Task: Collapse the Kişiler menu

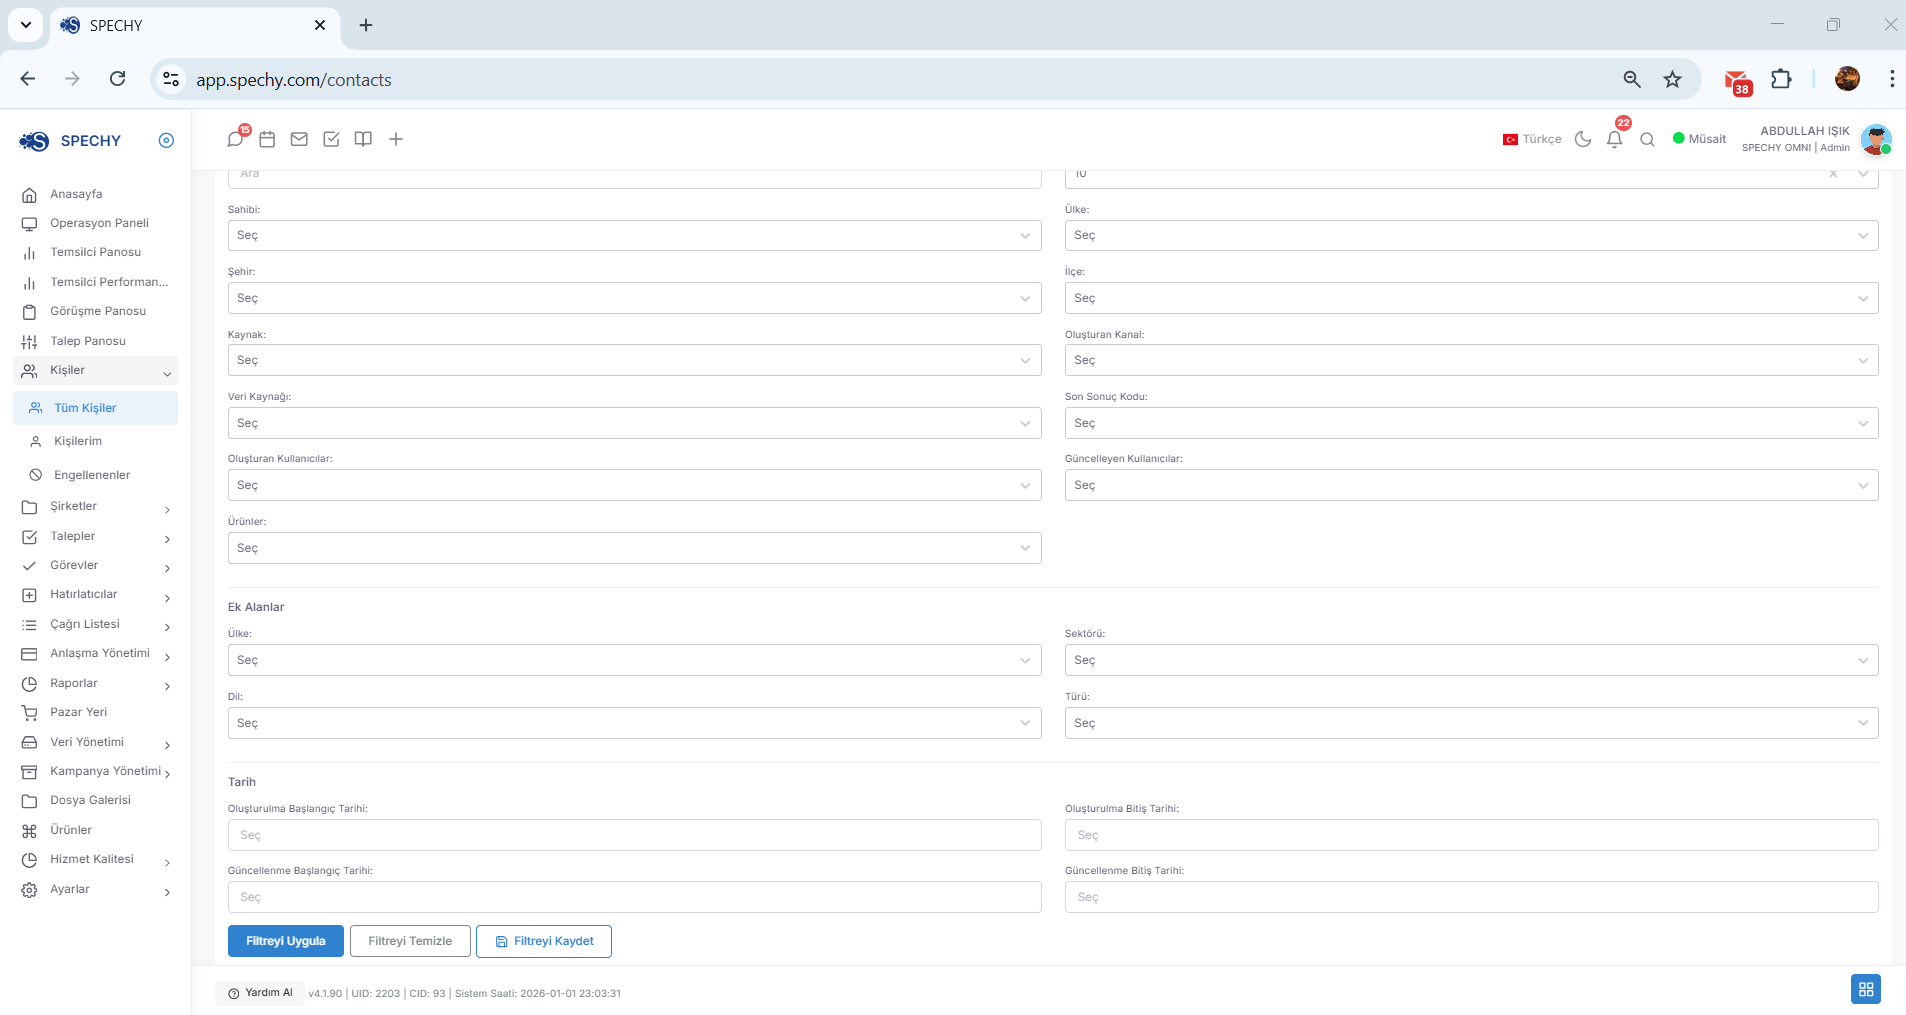Action: pos(96,371)
